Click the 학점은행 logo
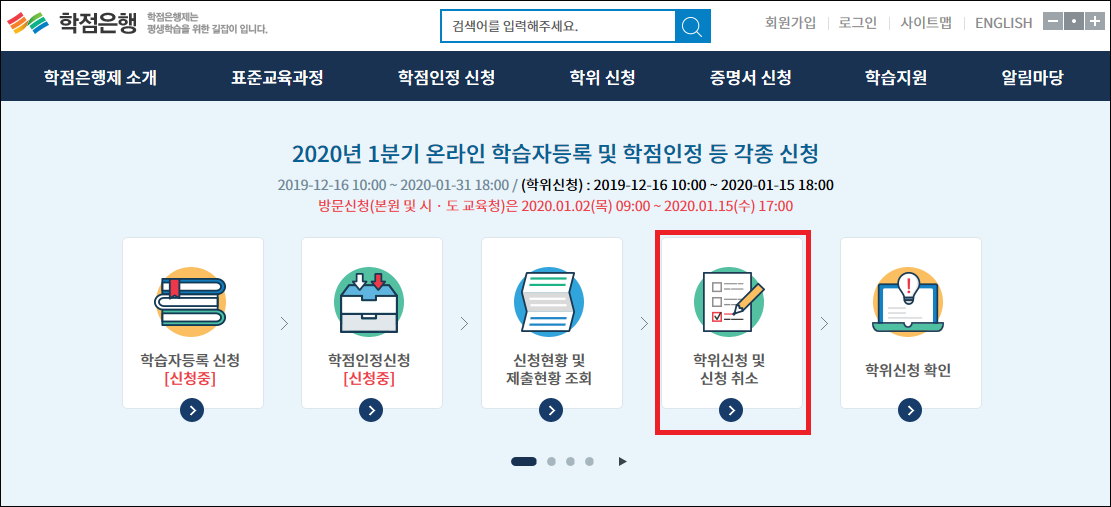The height and width of the screenshot is (507, 1111). click(x=72, y=23)
